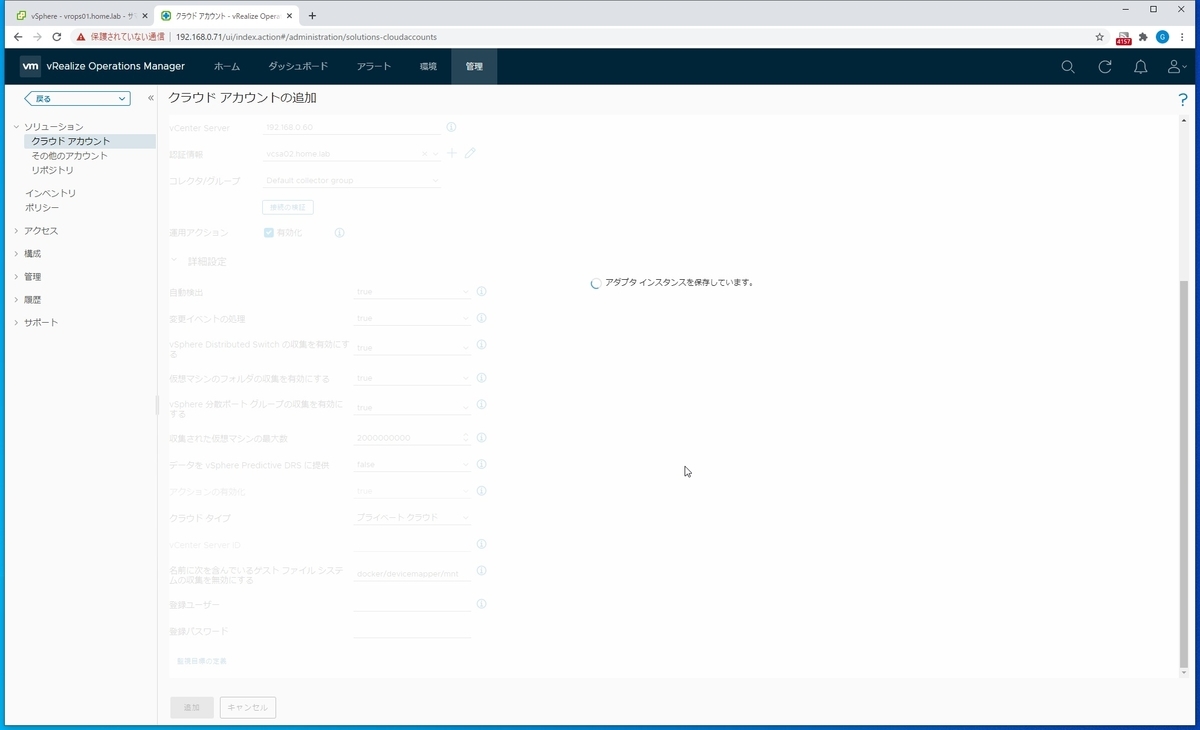This screenshot has height=730, width=1200.
Task: Edit the credential with the pencil icon
Action: click(470, 154)
